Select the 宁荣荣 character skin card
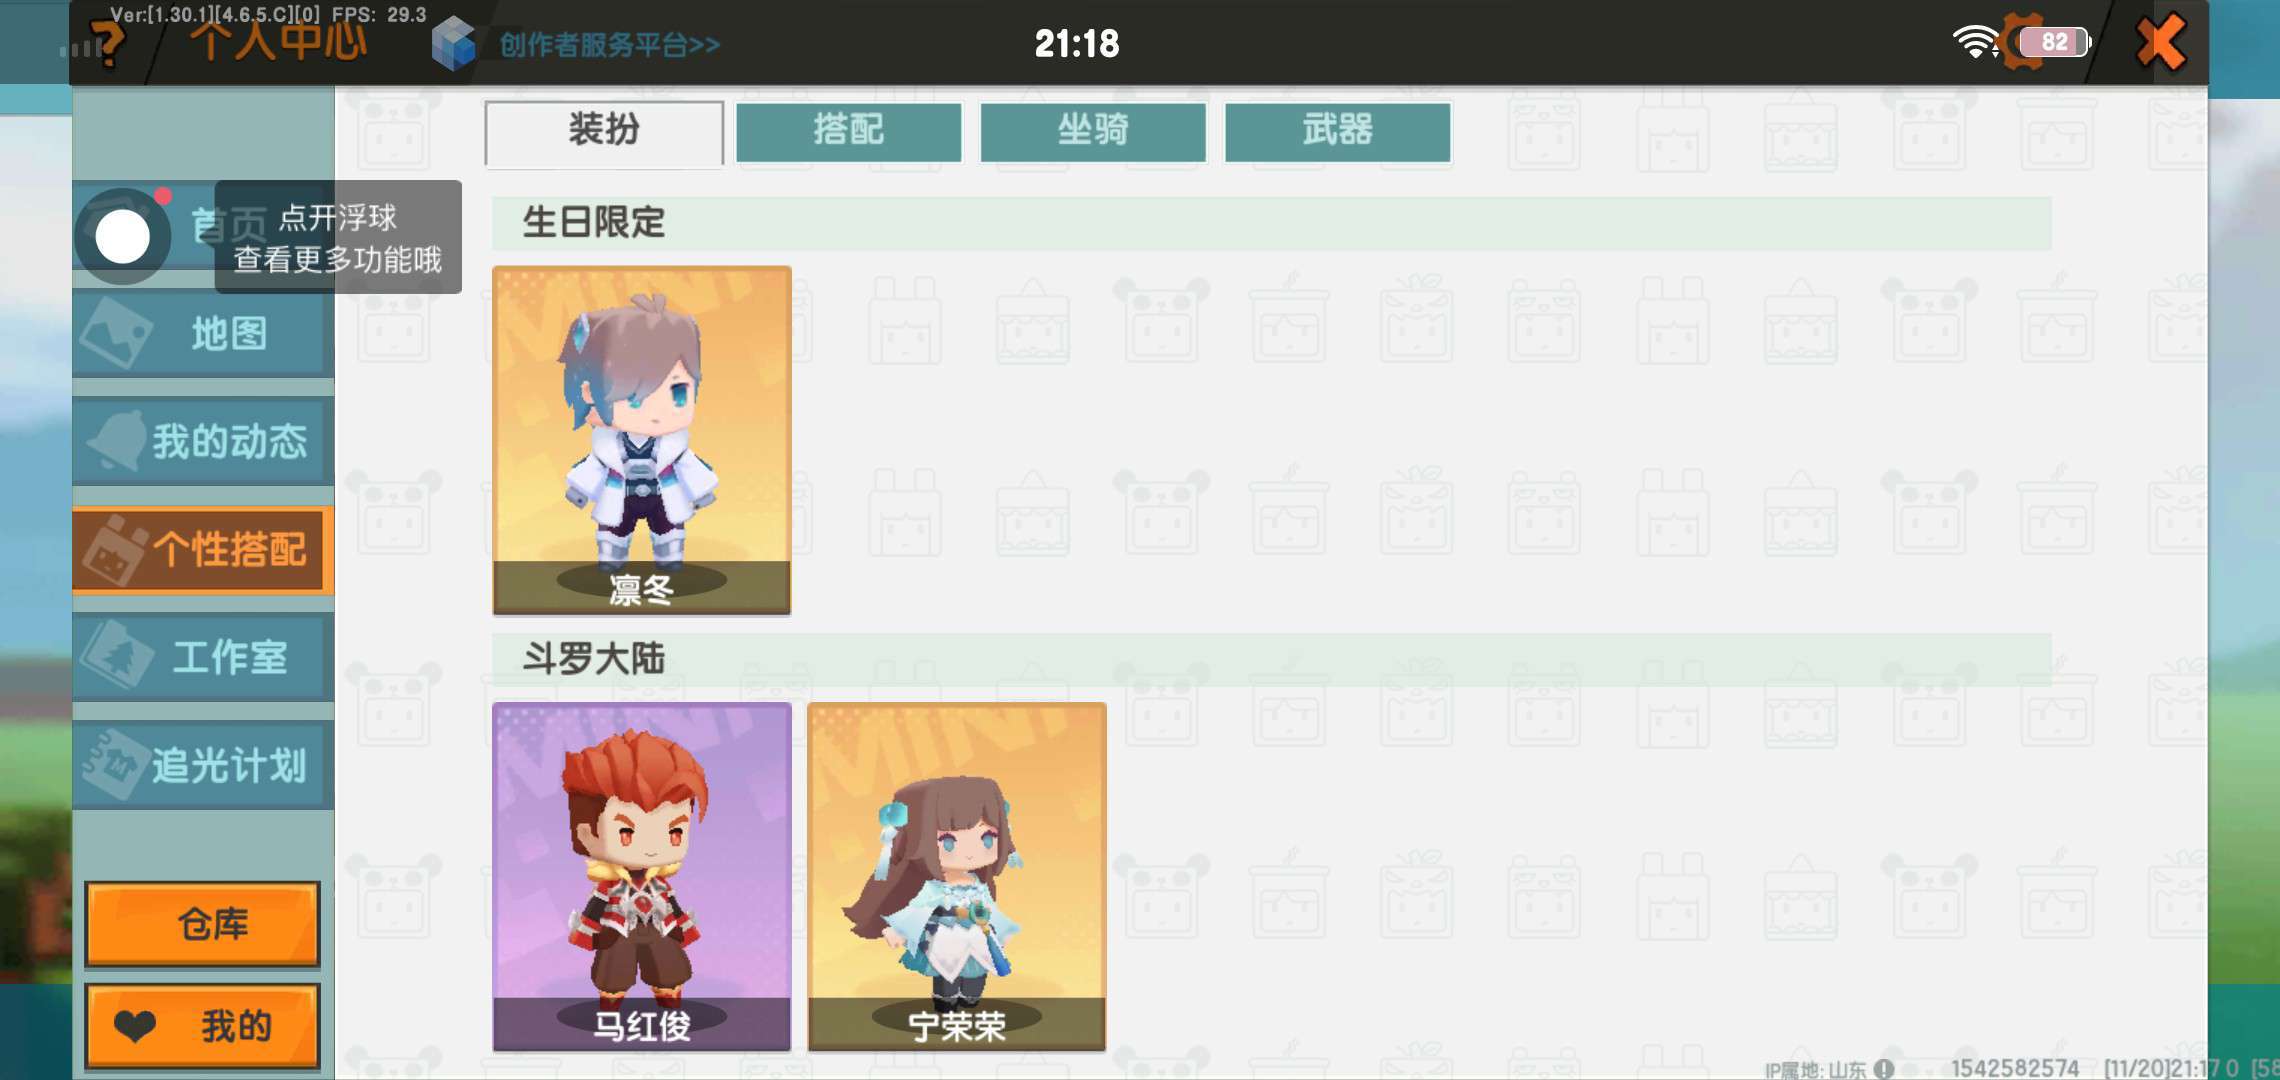Viewport: 2280px width, 1080px height. pyautogui.click(x=957, y=877)
